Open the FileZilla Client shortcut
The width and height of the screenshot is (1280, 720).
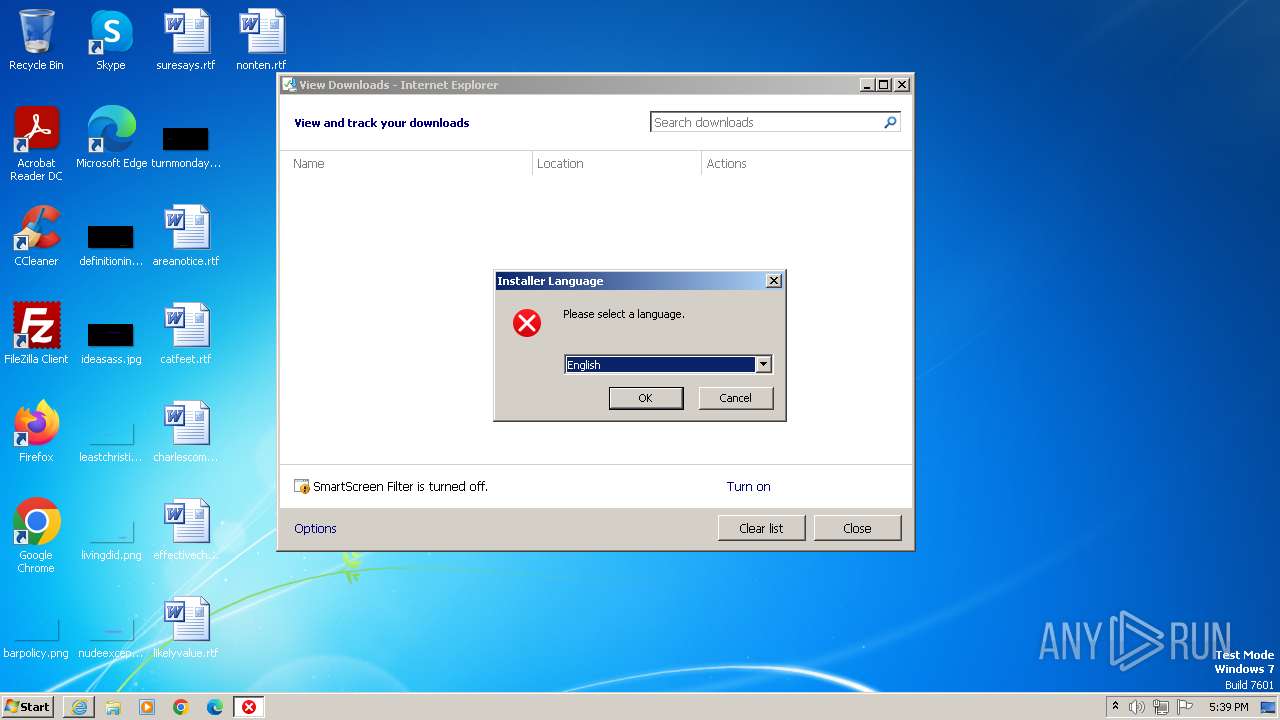(x=36, y=334)
